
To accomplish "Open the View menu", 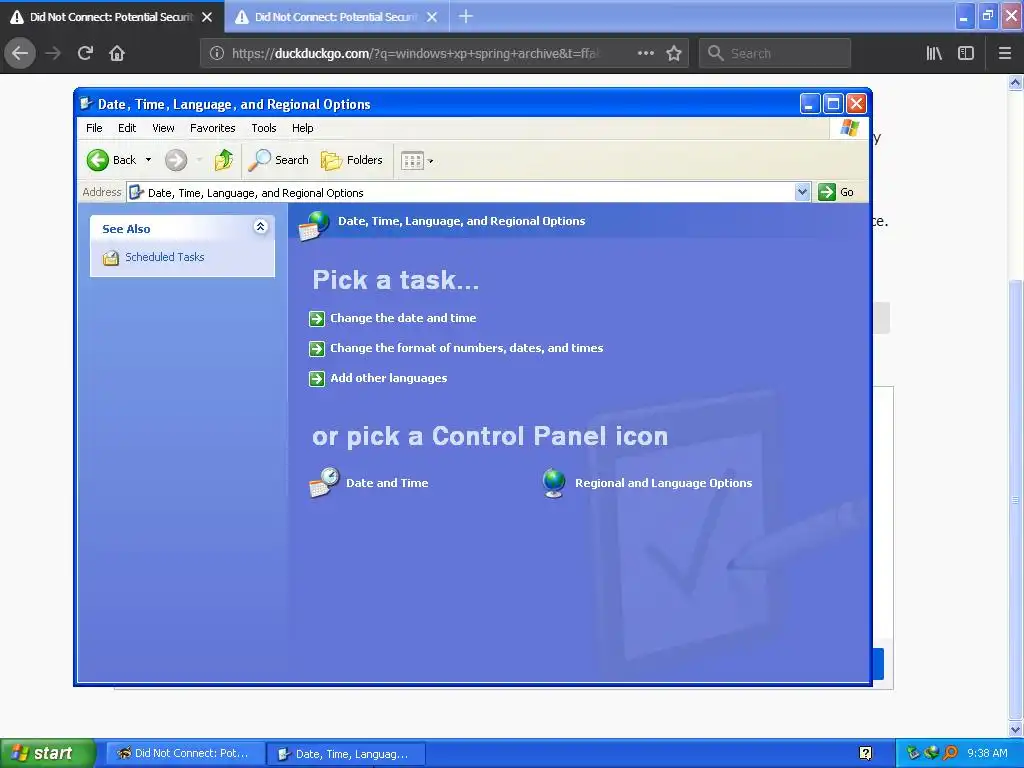I will click(163, 128).
